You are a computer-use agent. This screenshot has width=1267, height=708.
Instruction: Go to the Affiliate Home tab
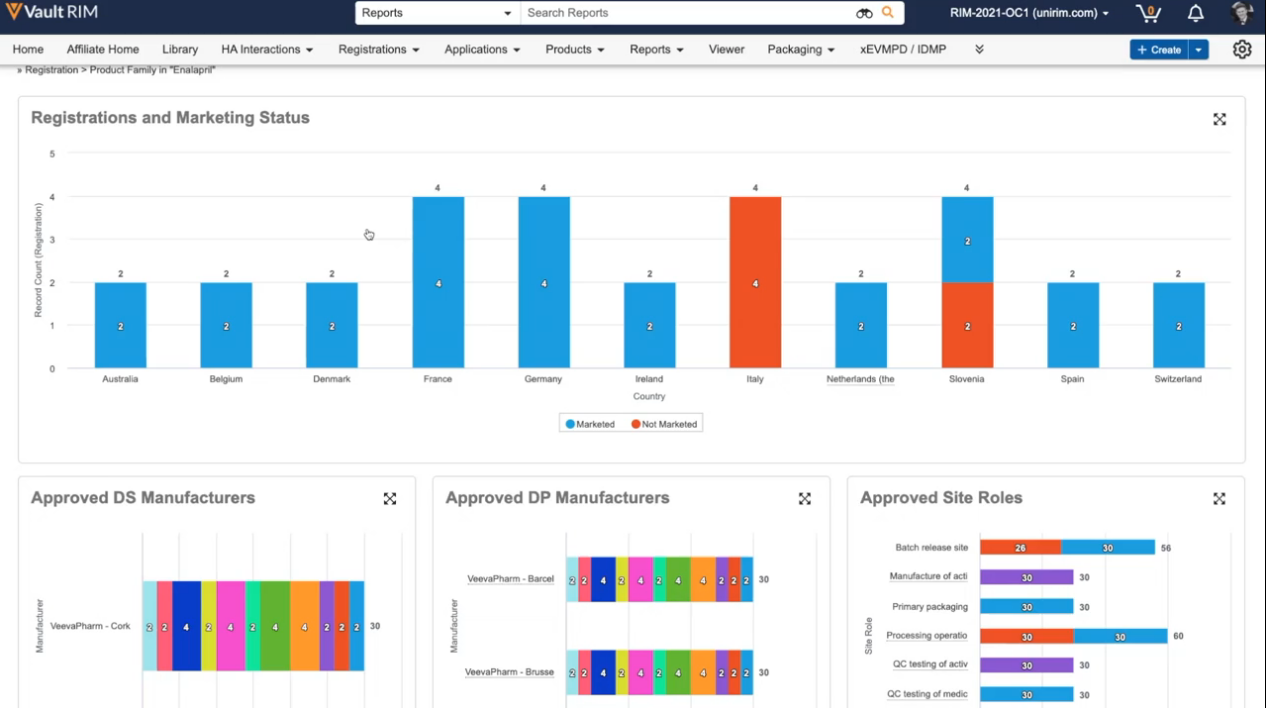[103, 49]
